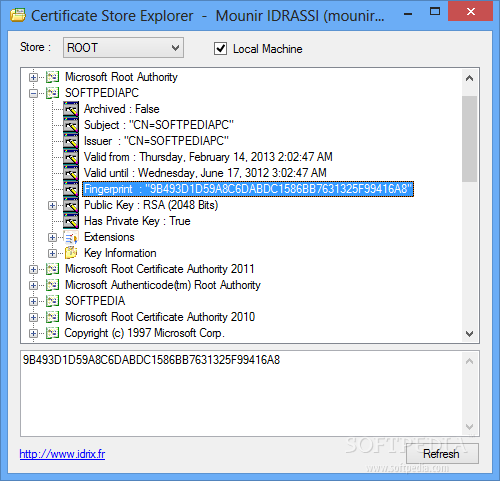Select the Issuer "CN=SOFTPEDIAPC" row
This screenshot has height=486, width=500.
[x=156, y=141]
